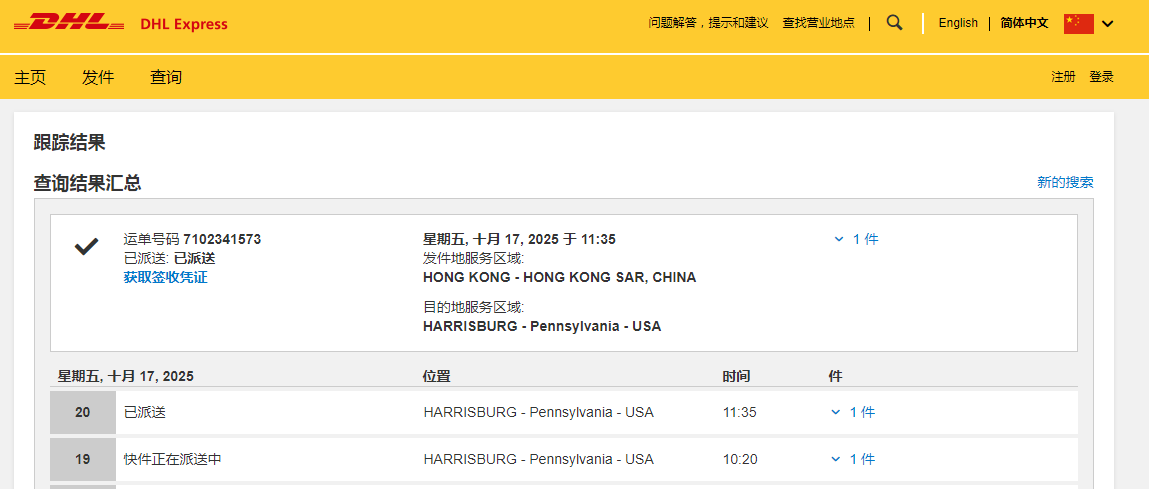Viewport: 1149px width, 489px height.
Task: Switch language to English
Action: click(x=957, y=23)
